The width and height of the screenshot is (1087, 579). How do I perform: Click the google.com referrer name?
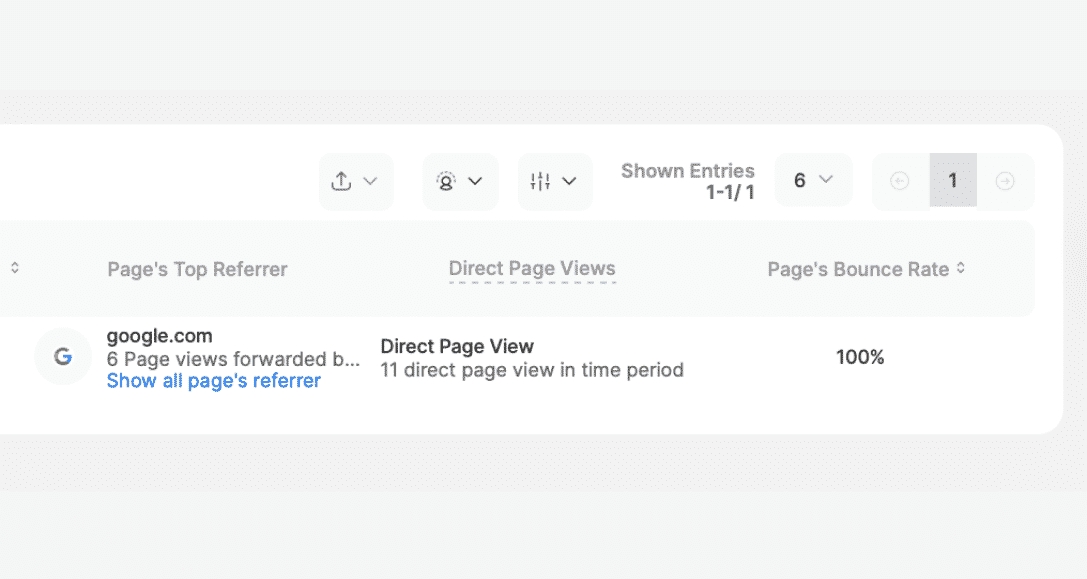pos(159,336)
